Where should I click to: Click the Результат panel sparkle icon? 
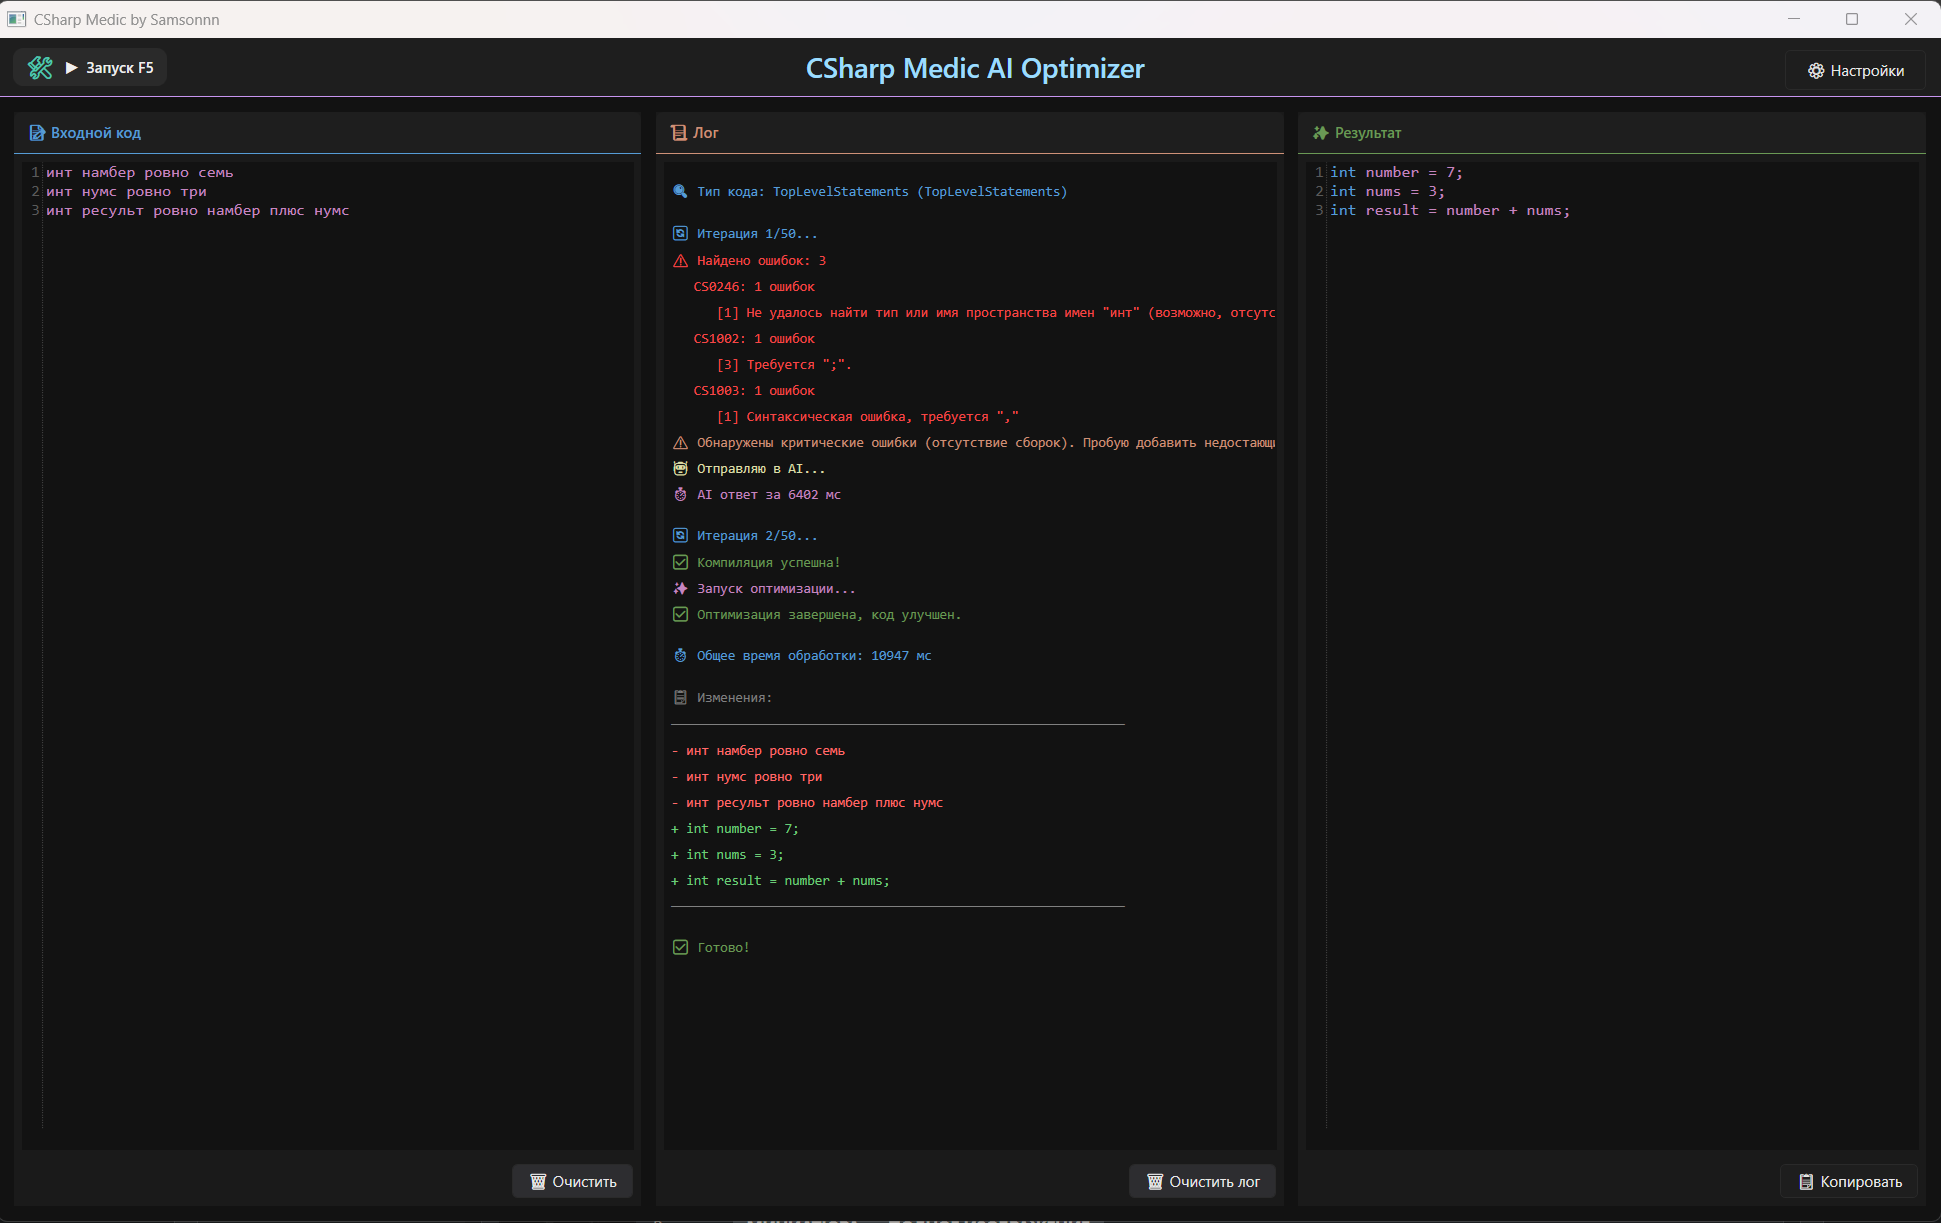1320,133
